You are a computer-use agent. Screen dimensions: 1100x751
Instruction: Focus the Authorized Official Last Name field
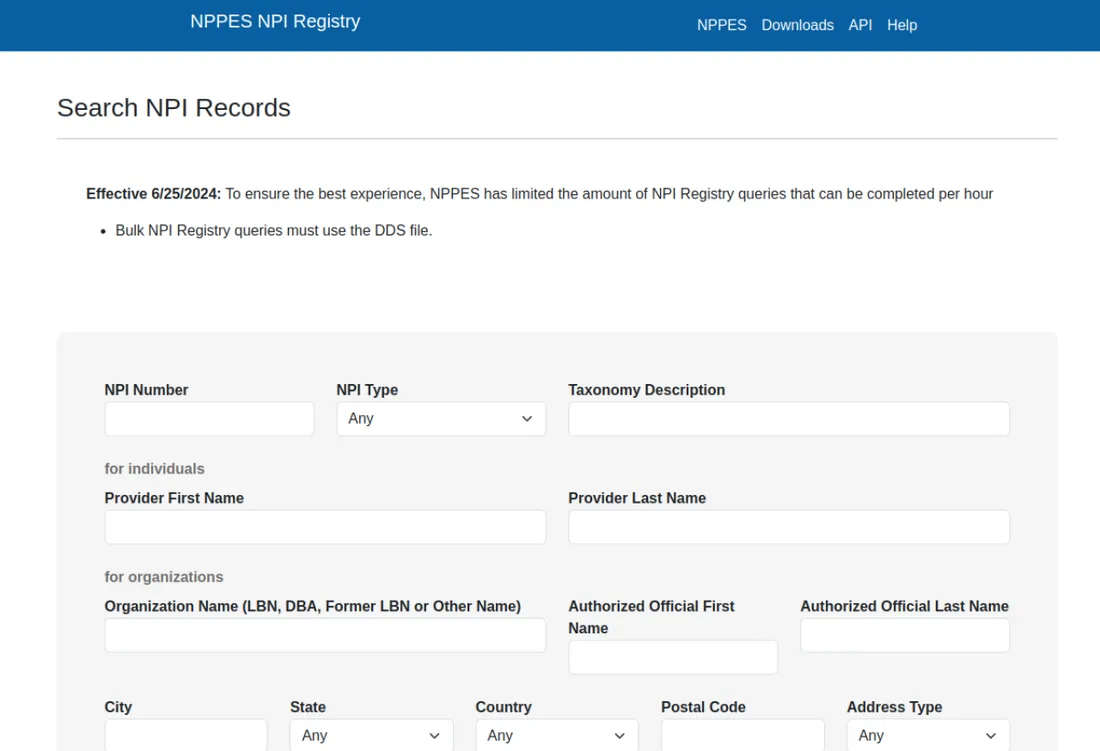pyautogui.click(x=904, y=635)
